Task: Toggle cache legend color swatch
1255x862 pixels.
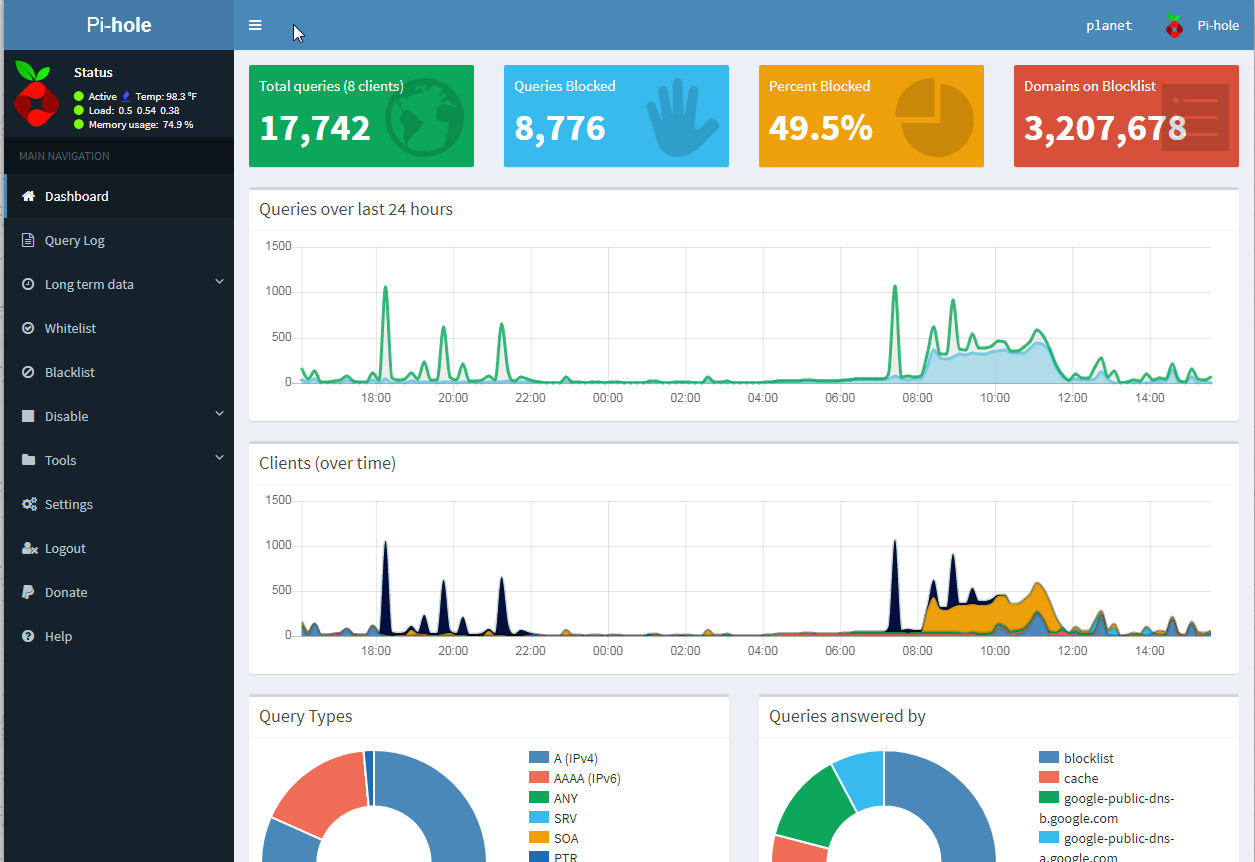Action: click(1049, 778)
